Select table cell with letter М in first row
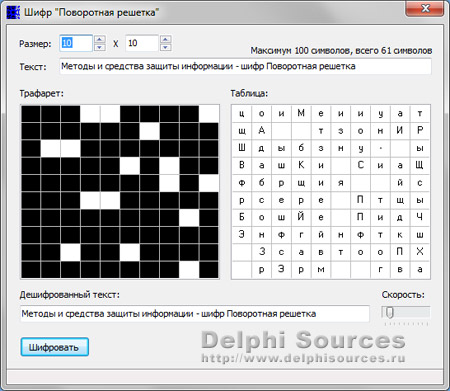This screenshot has height=391, width=450. pyautogui.click(x=301, y=114)
